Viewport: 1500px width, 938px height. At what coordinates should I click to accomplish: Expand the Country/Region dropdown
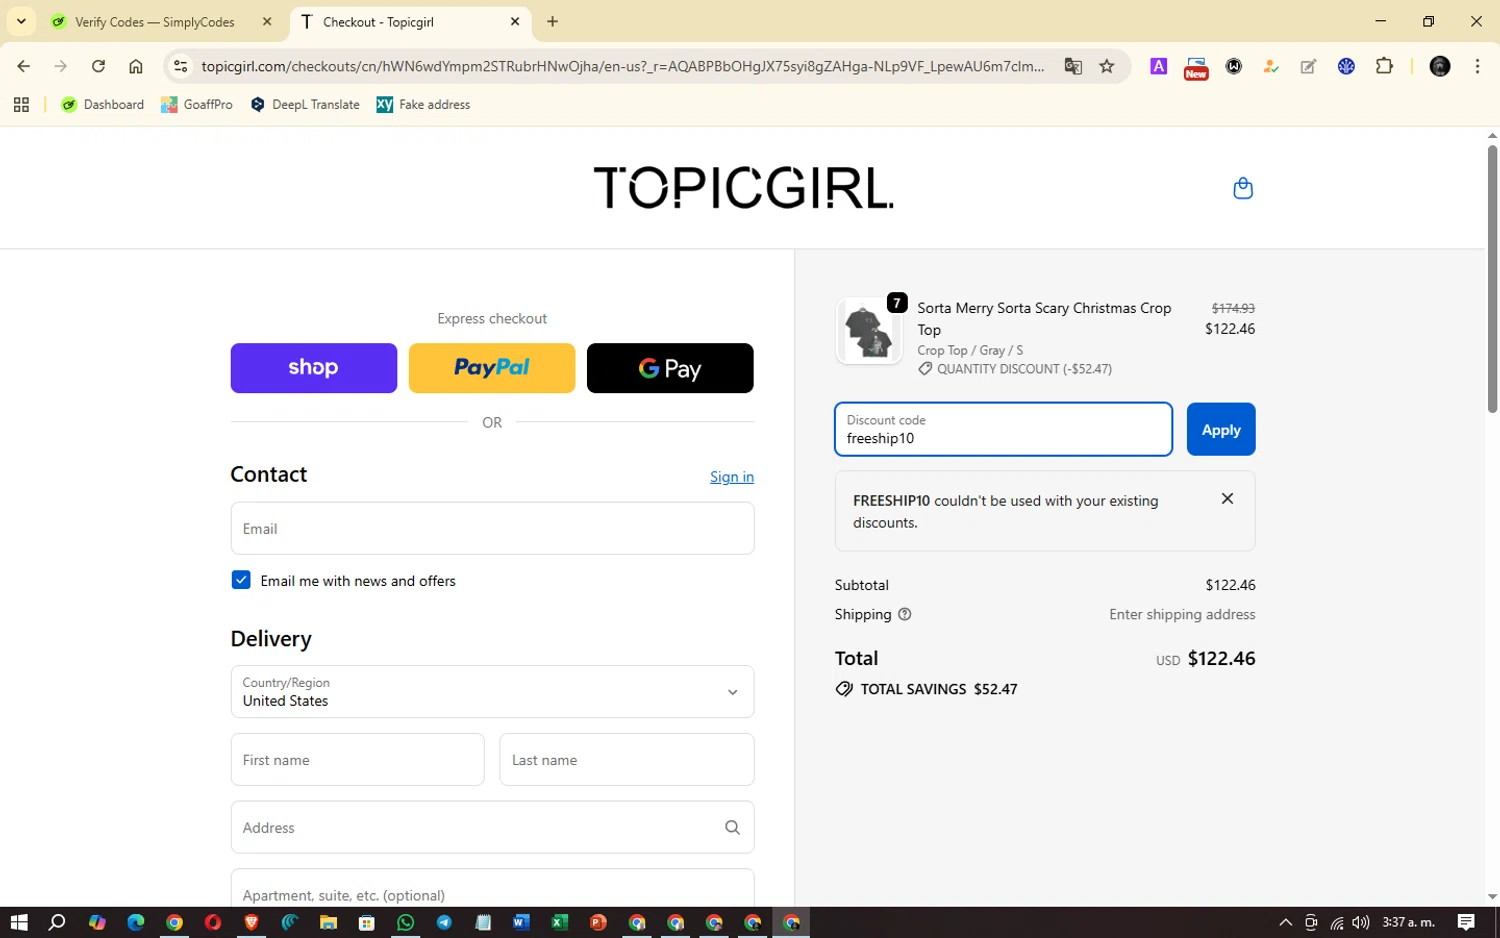pyautogui.click(x=492, y=691)
